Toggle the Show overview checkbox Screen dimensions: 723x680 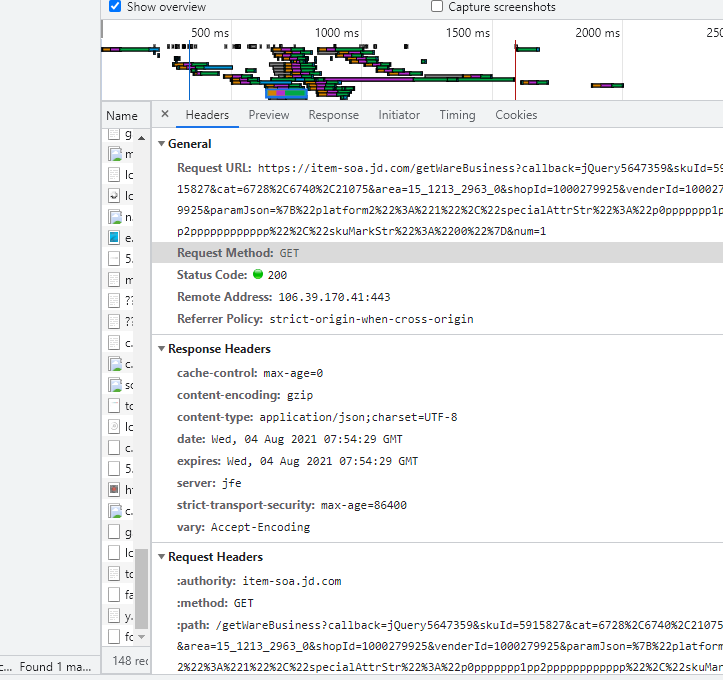coord(115,6)
